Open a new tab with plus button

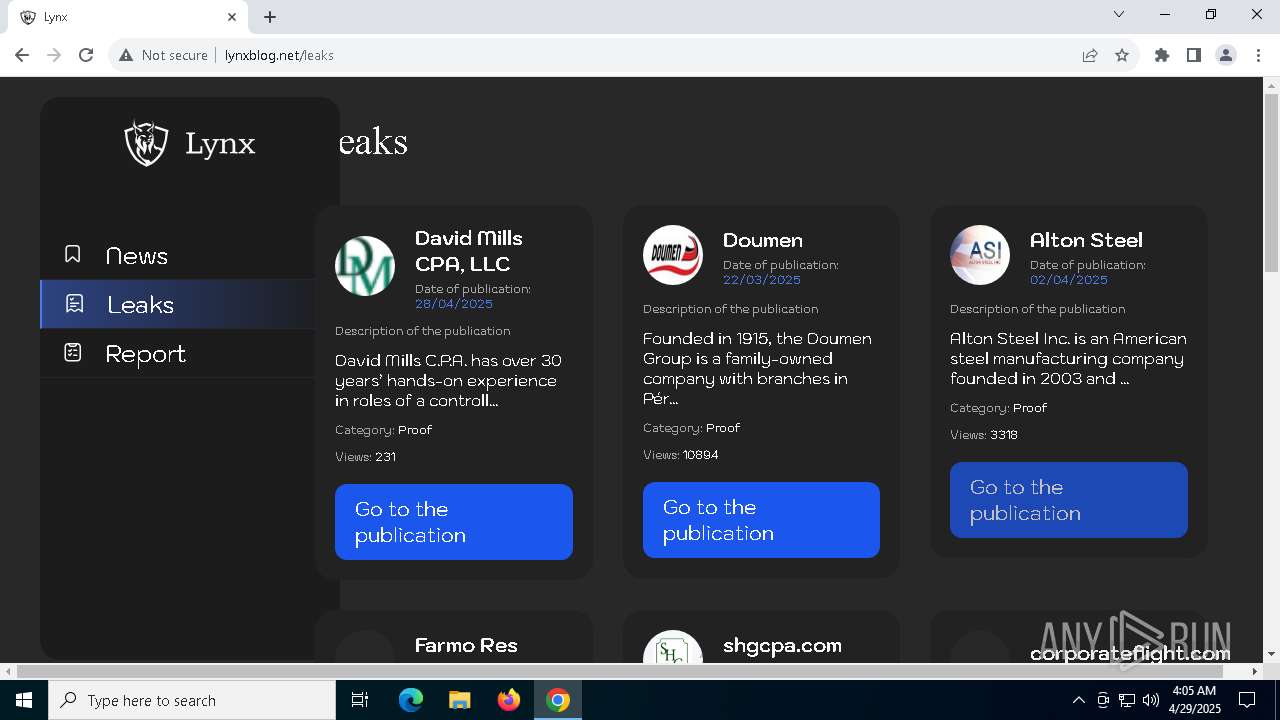pyautogui.click(x=270, y=17)
